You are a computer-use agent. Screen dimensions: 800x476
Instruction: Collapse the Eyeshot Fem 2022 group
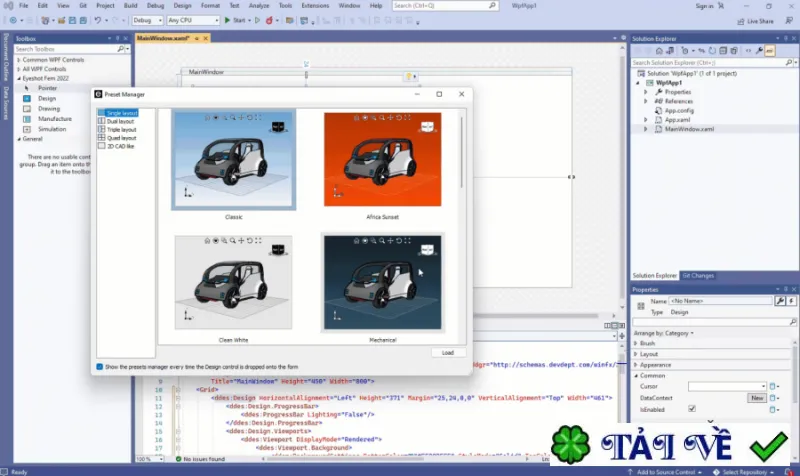(x=19, y=79)
